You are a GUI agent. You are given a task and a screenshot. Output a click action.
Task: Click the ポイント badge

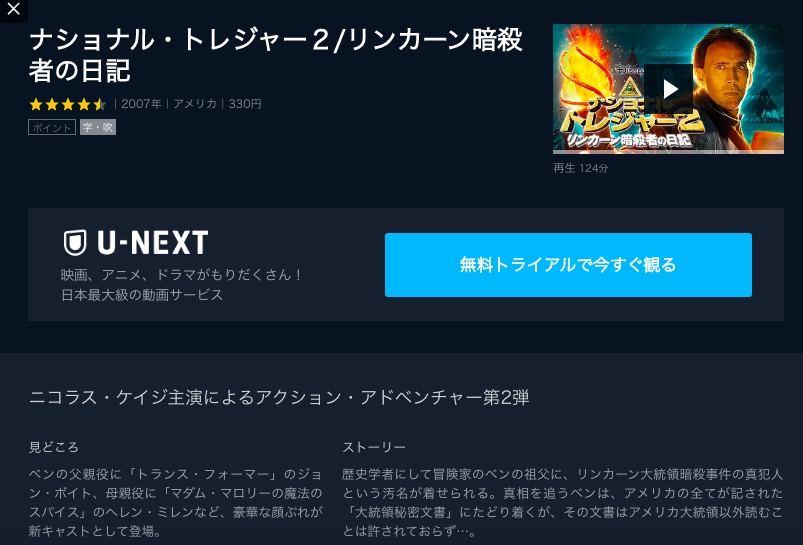coord(52,127)
